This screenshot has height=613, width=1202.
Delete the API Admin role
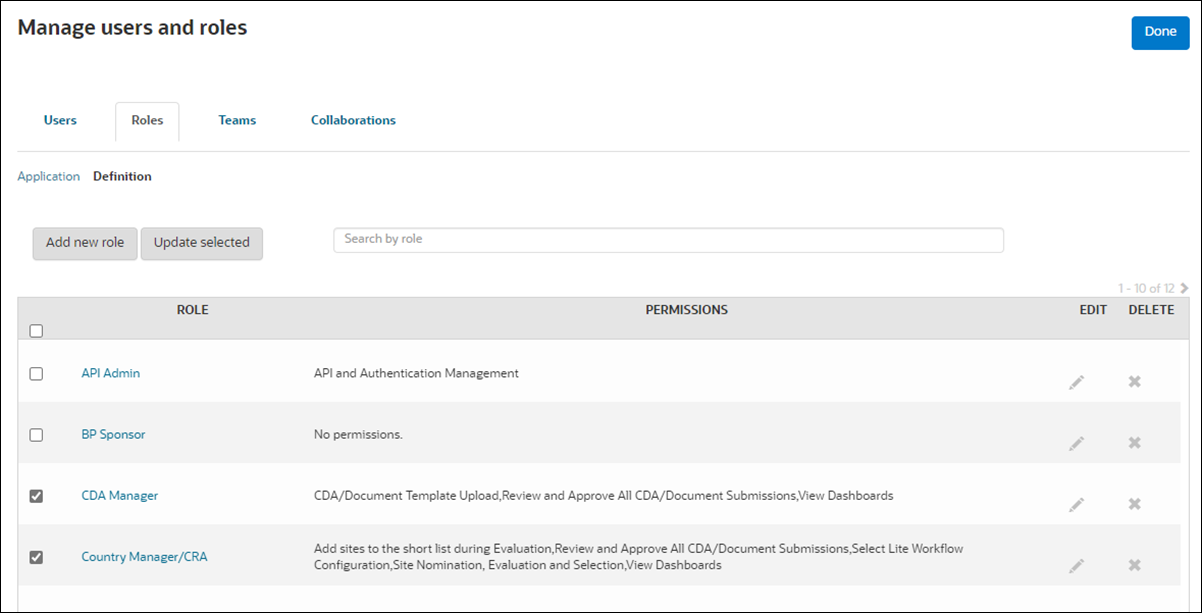[1135, 382]
